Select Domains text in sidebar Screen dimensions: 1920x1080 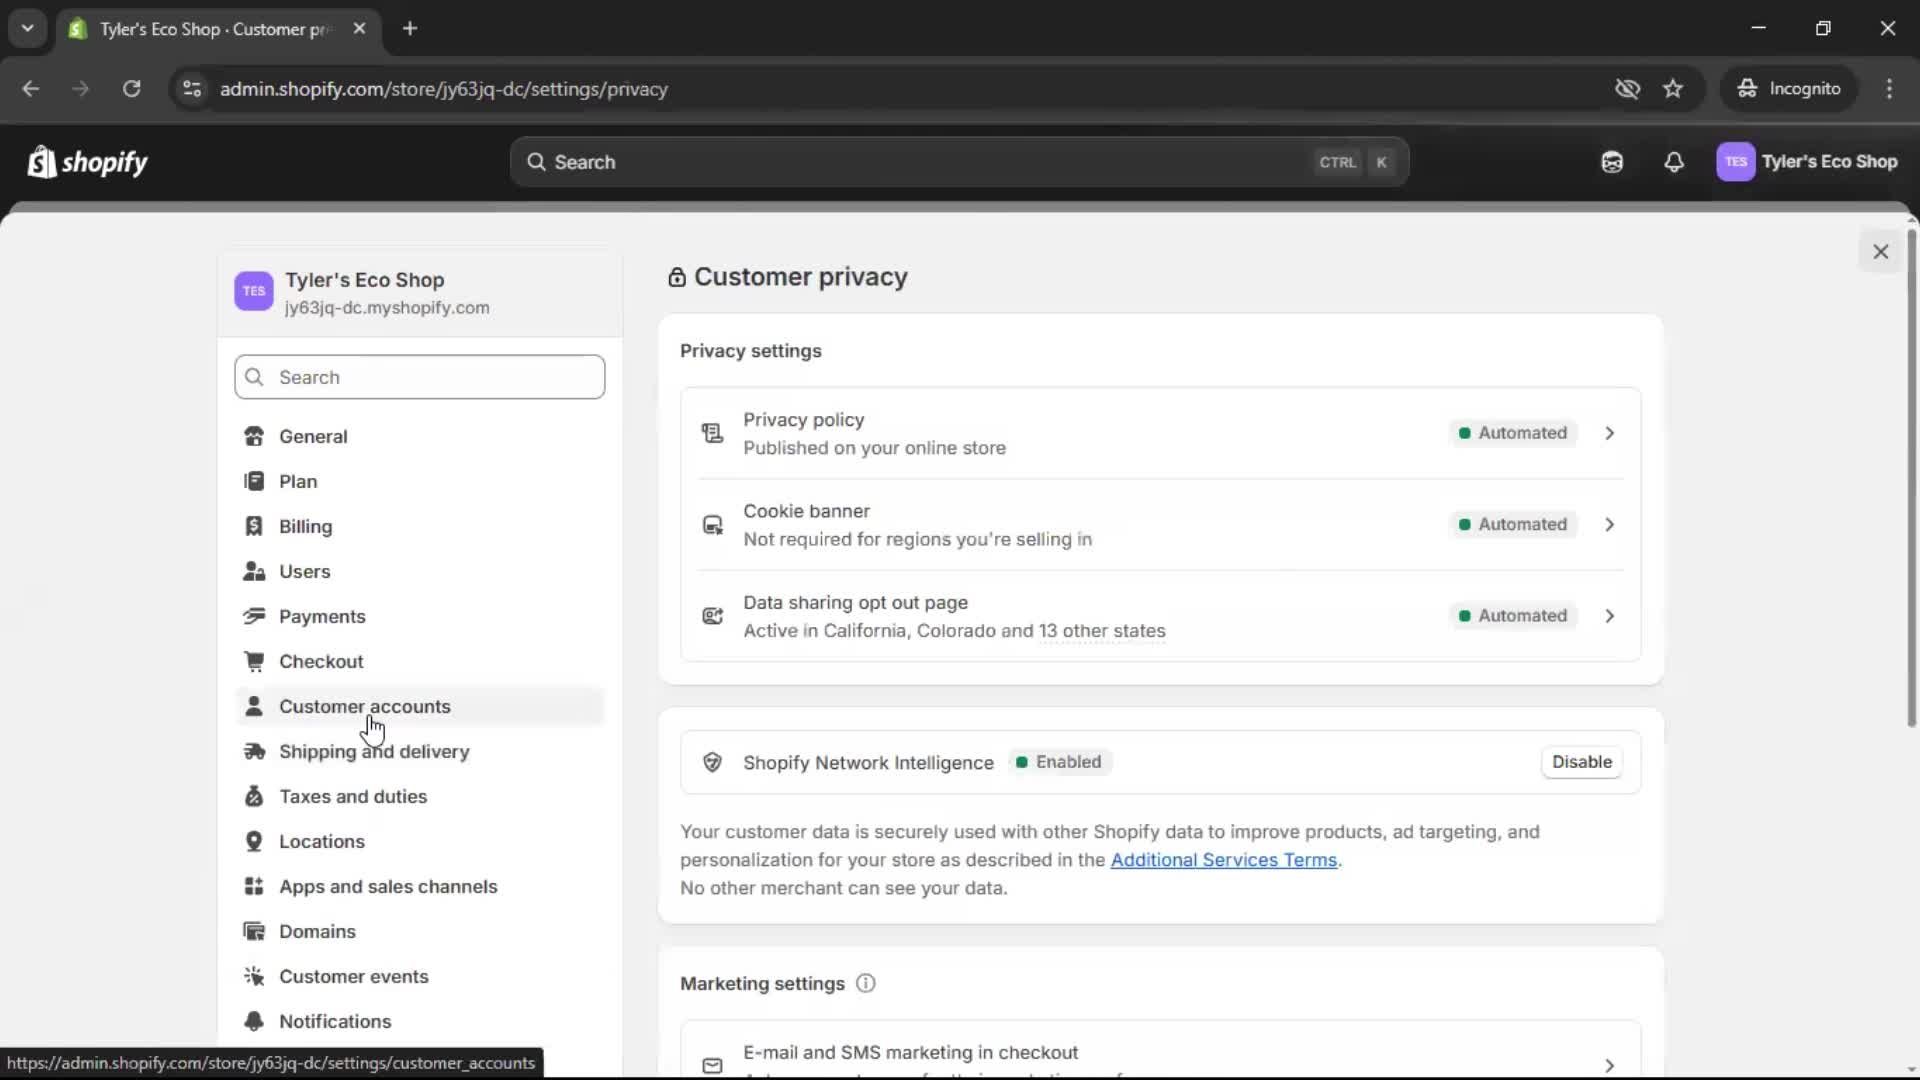tap(317, 931)
